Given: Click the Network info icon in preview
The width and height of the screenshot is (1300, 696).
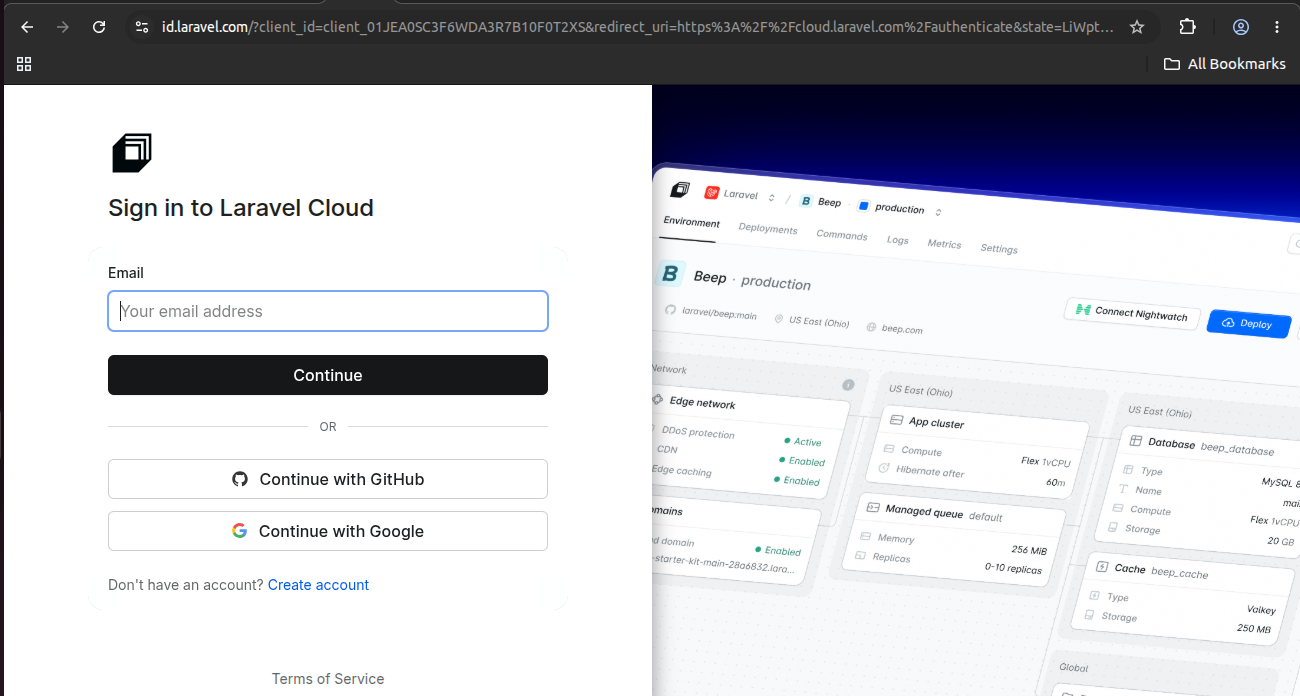Looking at the screenshot, I should tap(848, 385).
